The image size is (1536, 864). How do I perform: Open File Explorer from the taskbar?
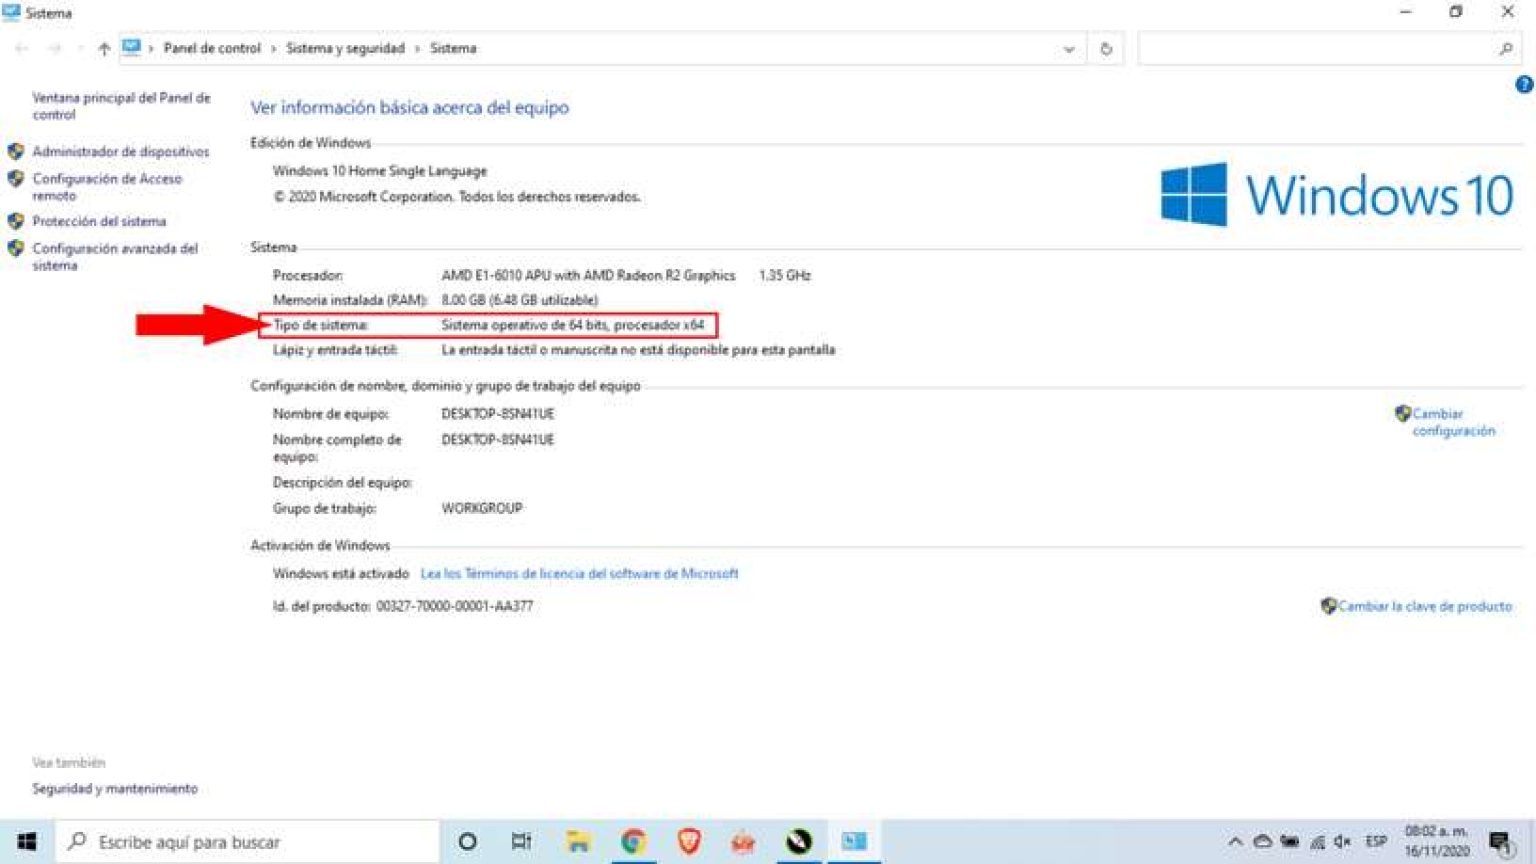click(x=578, y=842)
